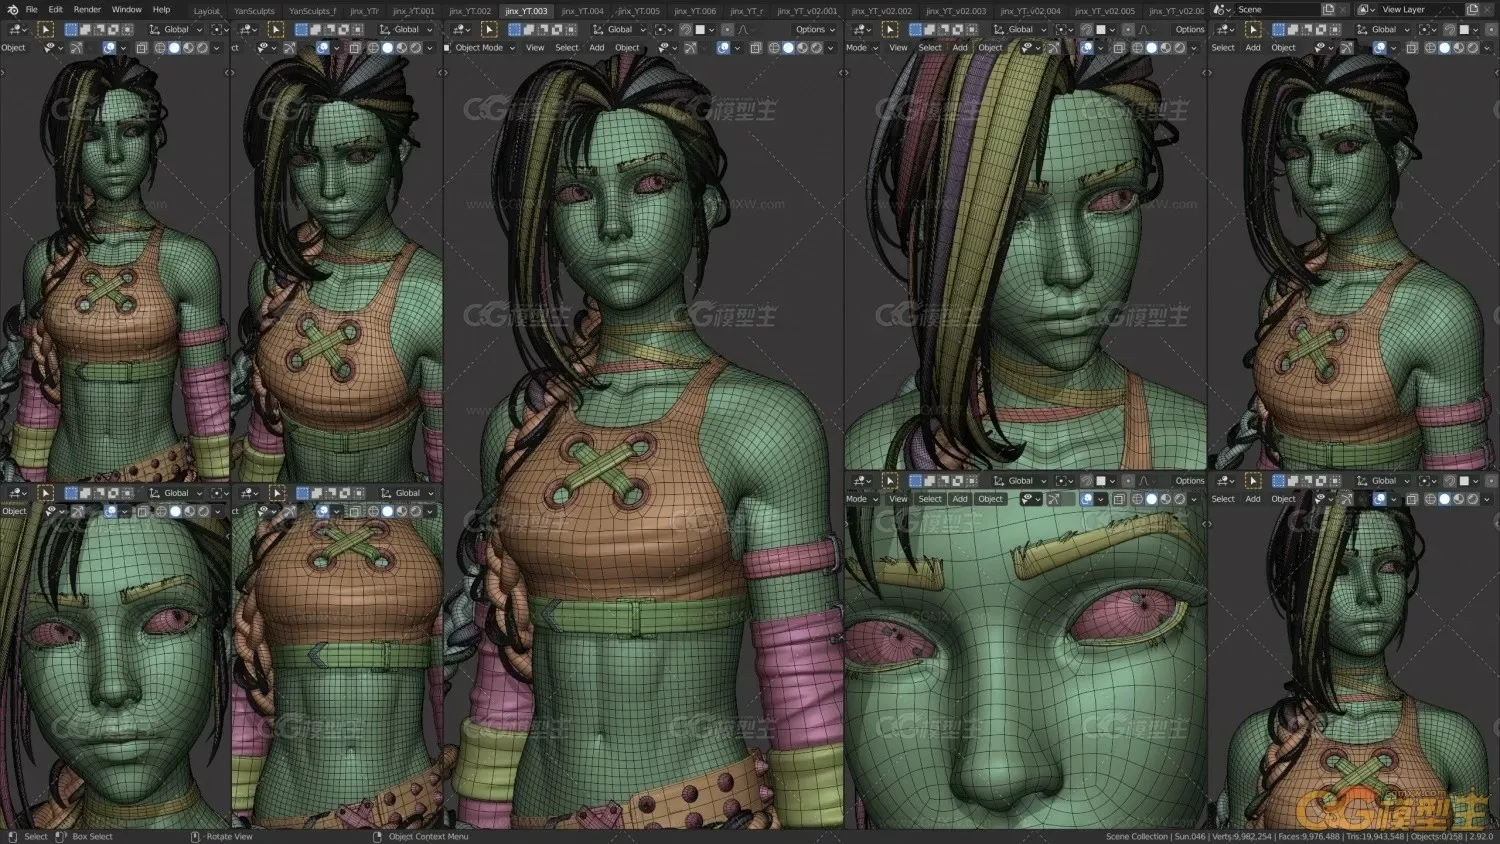Open Add menu in center viewport
The height and width of the screenshot is (844, 1500).
click(597, 47)
